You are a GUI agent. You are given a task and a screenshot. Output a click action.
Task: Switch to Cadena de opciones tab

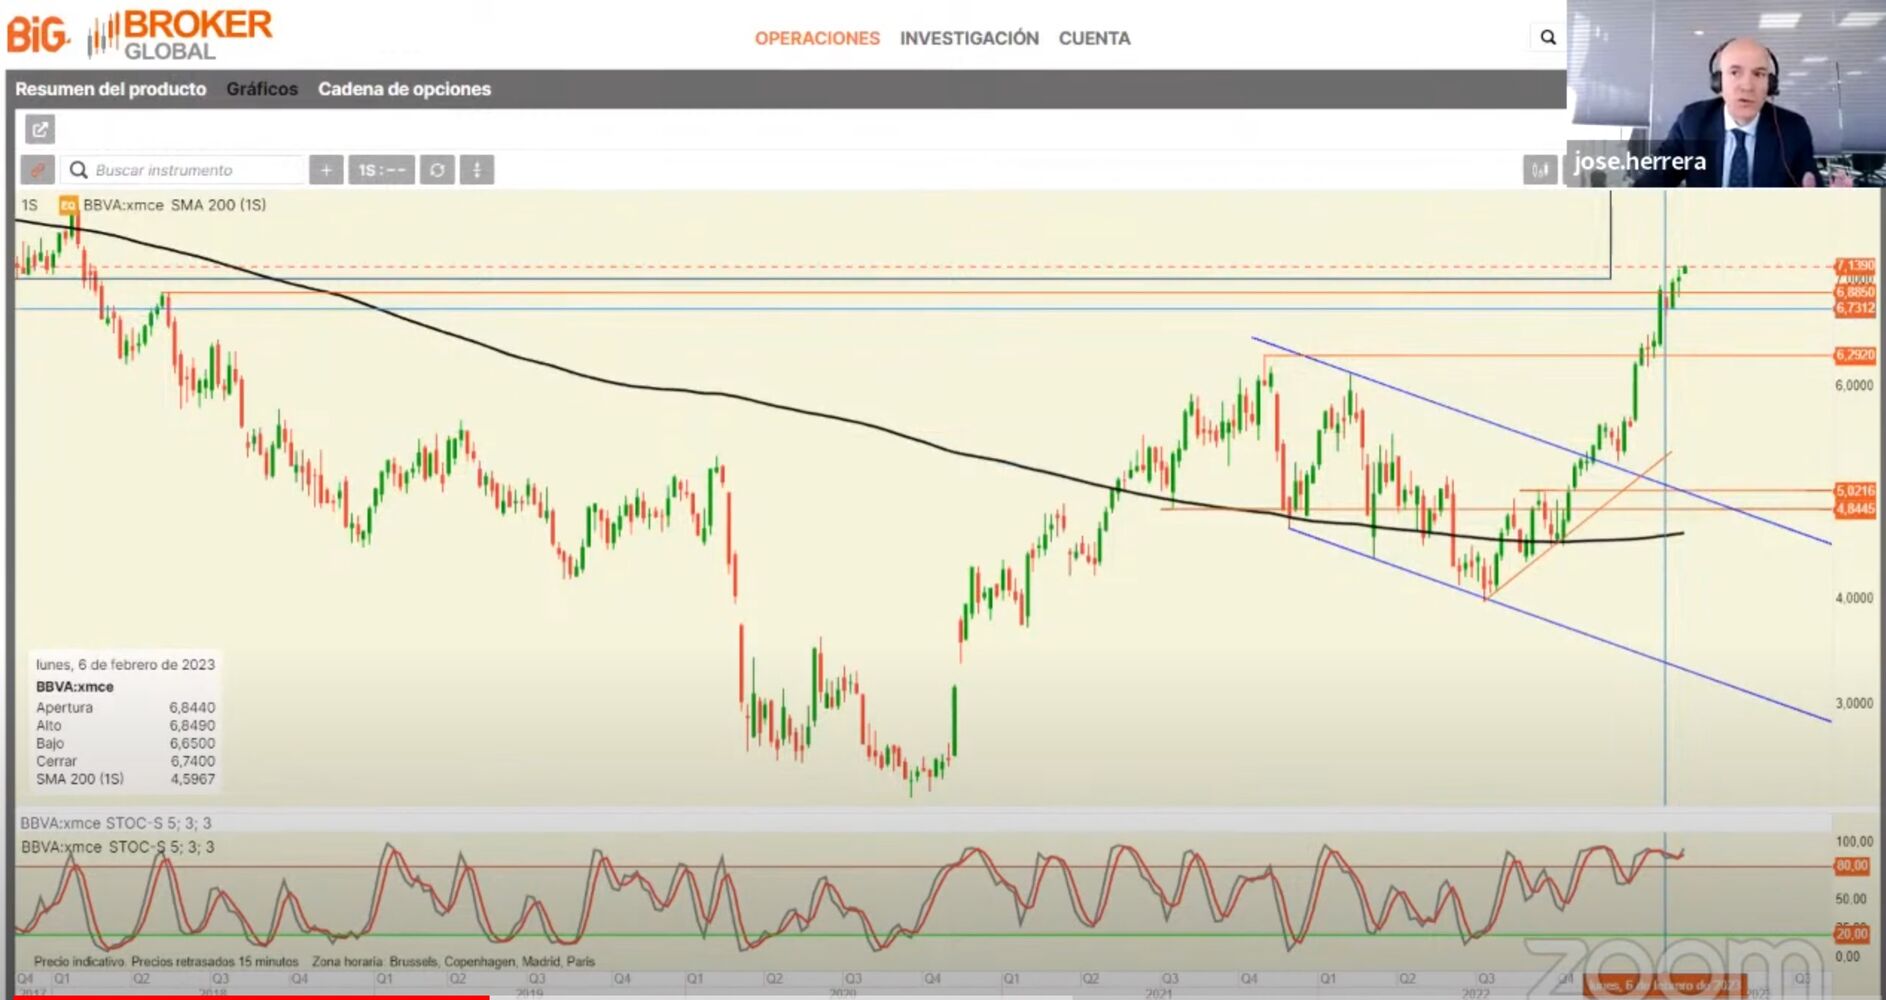(404, 89)
